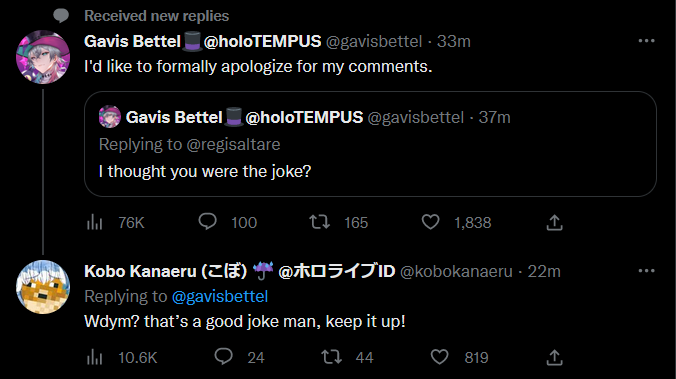Share Gavis Bettel's apology tweet

coord(554,223)
